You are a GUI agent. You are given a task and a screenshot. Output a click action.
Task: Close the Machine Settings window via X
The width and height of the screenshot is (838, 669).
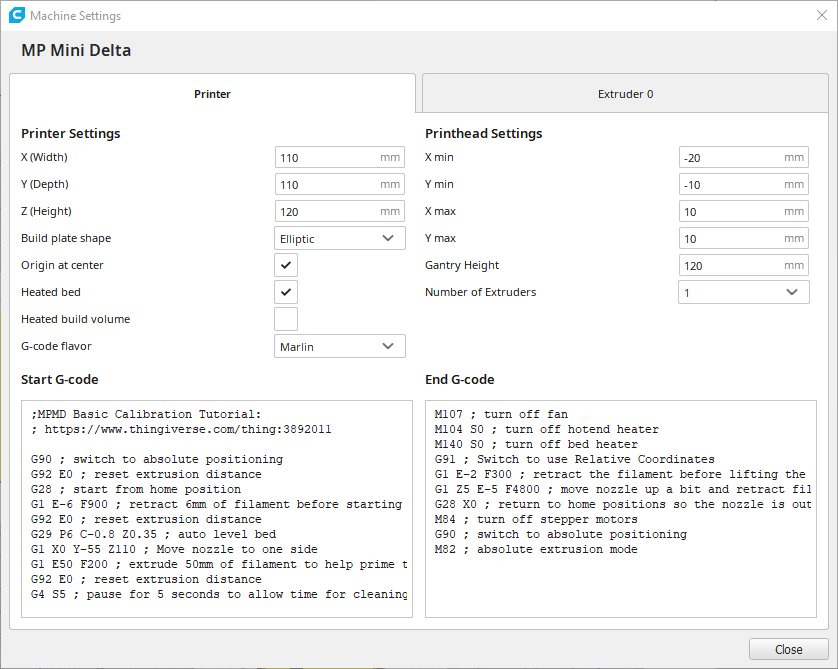click(821, 15)
